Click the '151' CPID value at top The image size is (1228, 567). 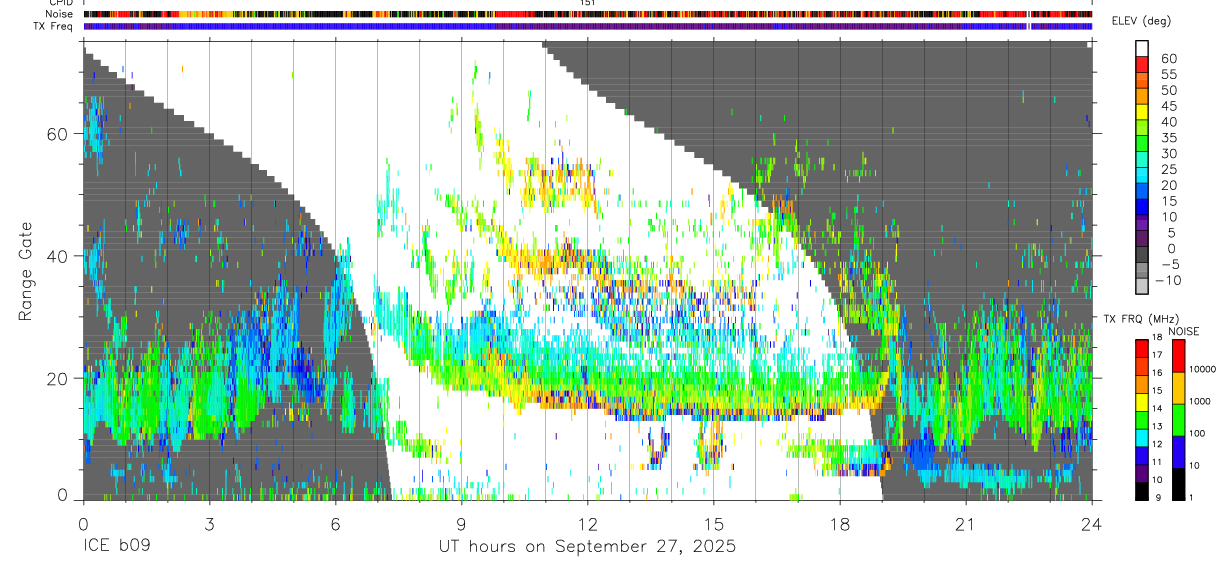click(x=588, y=3)
